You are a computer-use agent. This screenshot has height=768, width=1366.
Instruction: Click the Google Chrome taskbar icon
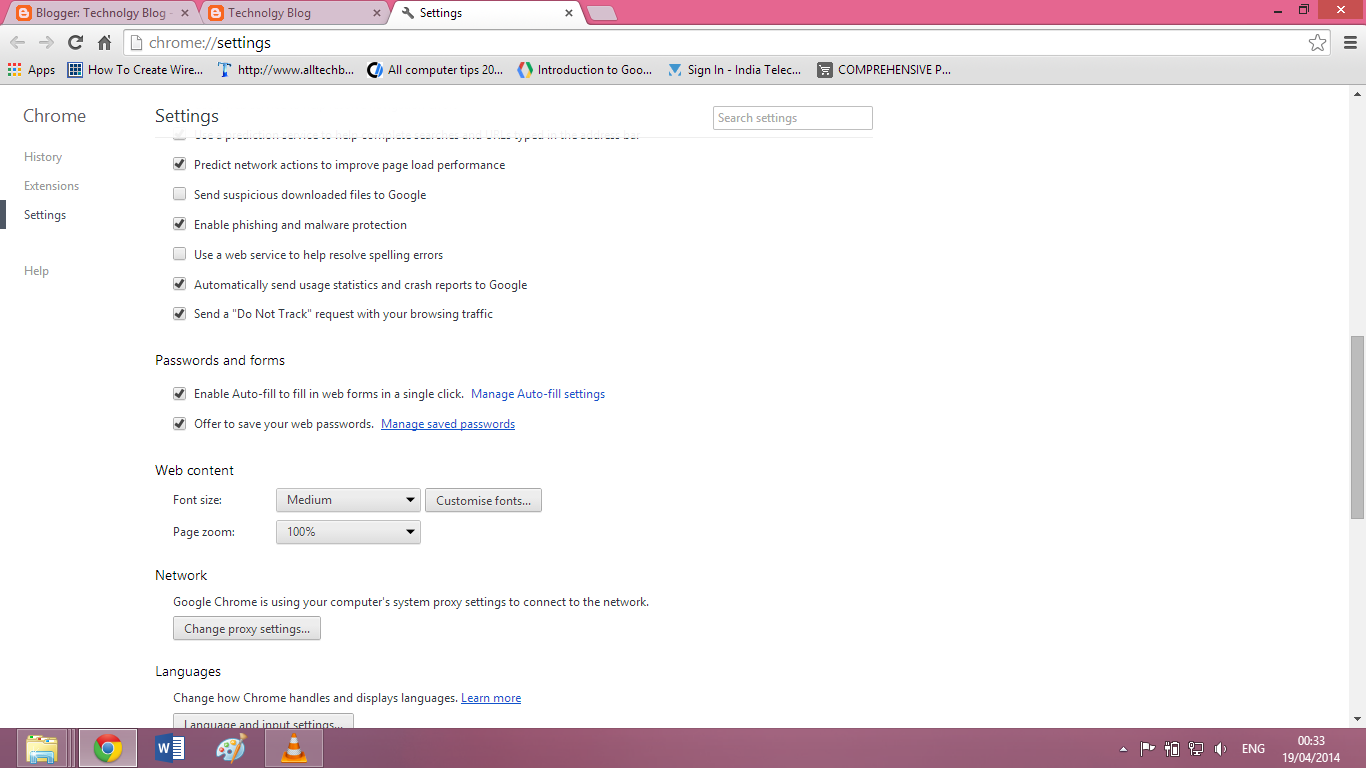point(108,748)
